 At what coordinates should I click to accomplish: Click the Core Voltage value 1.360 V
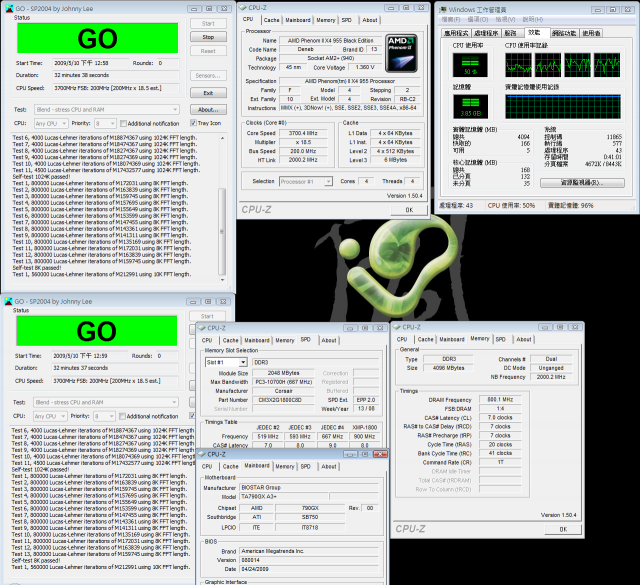pos(365,67)
